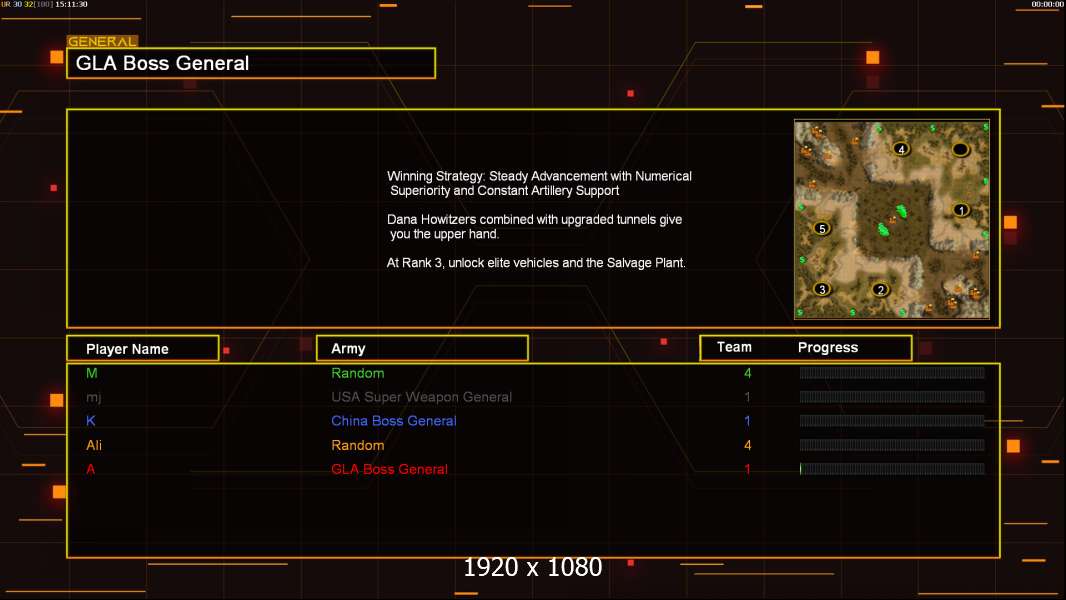Click team number 4 in M's row

pyautogui.click(x=747, y=373)
